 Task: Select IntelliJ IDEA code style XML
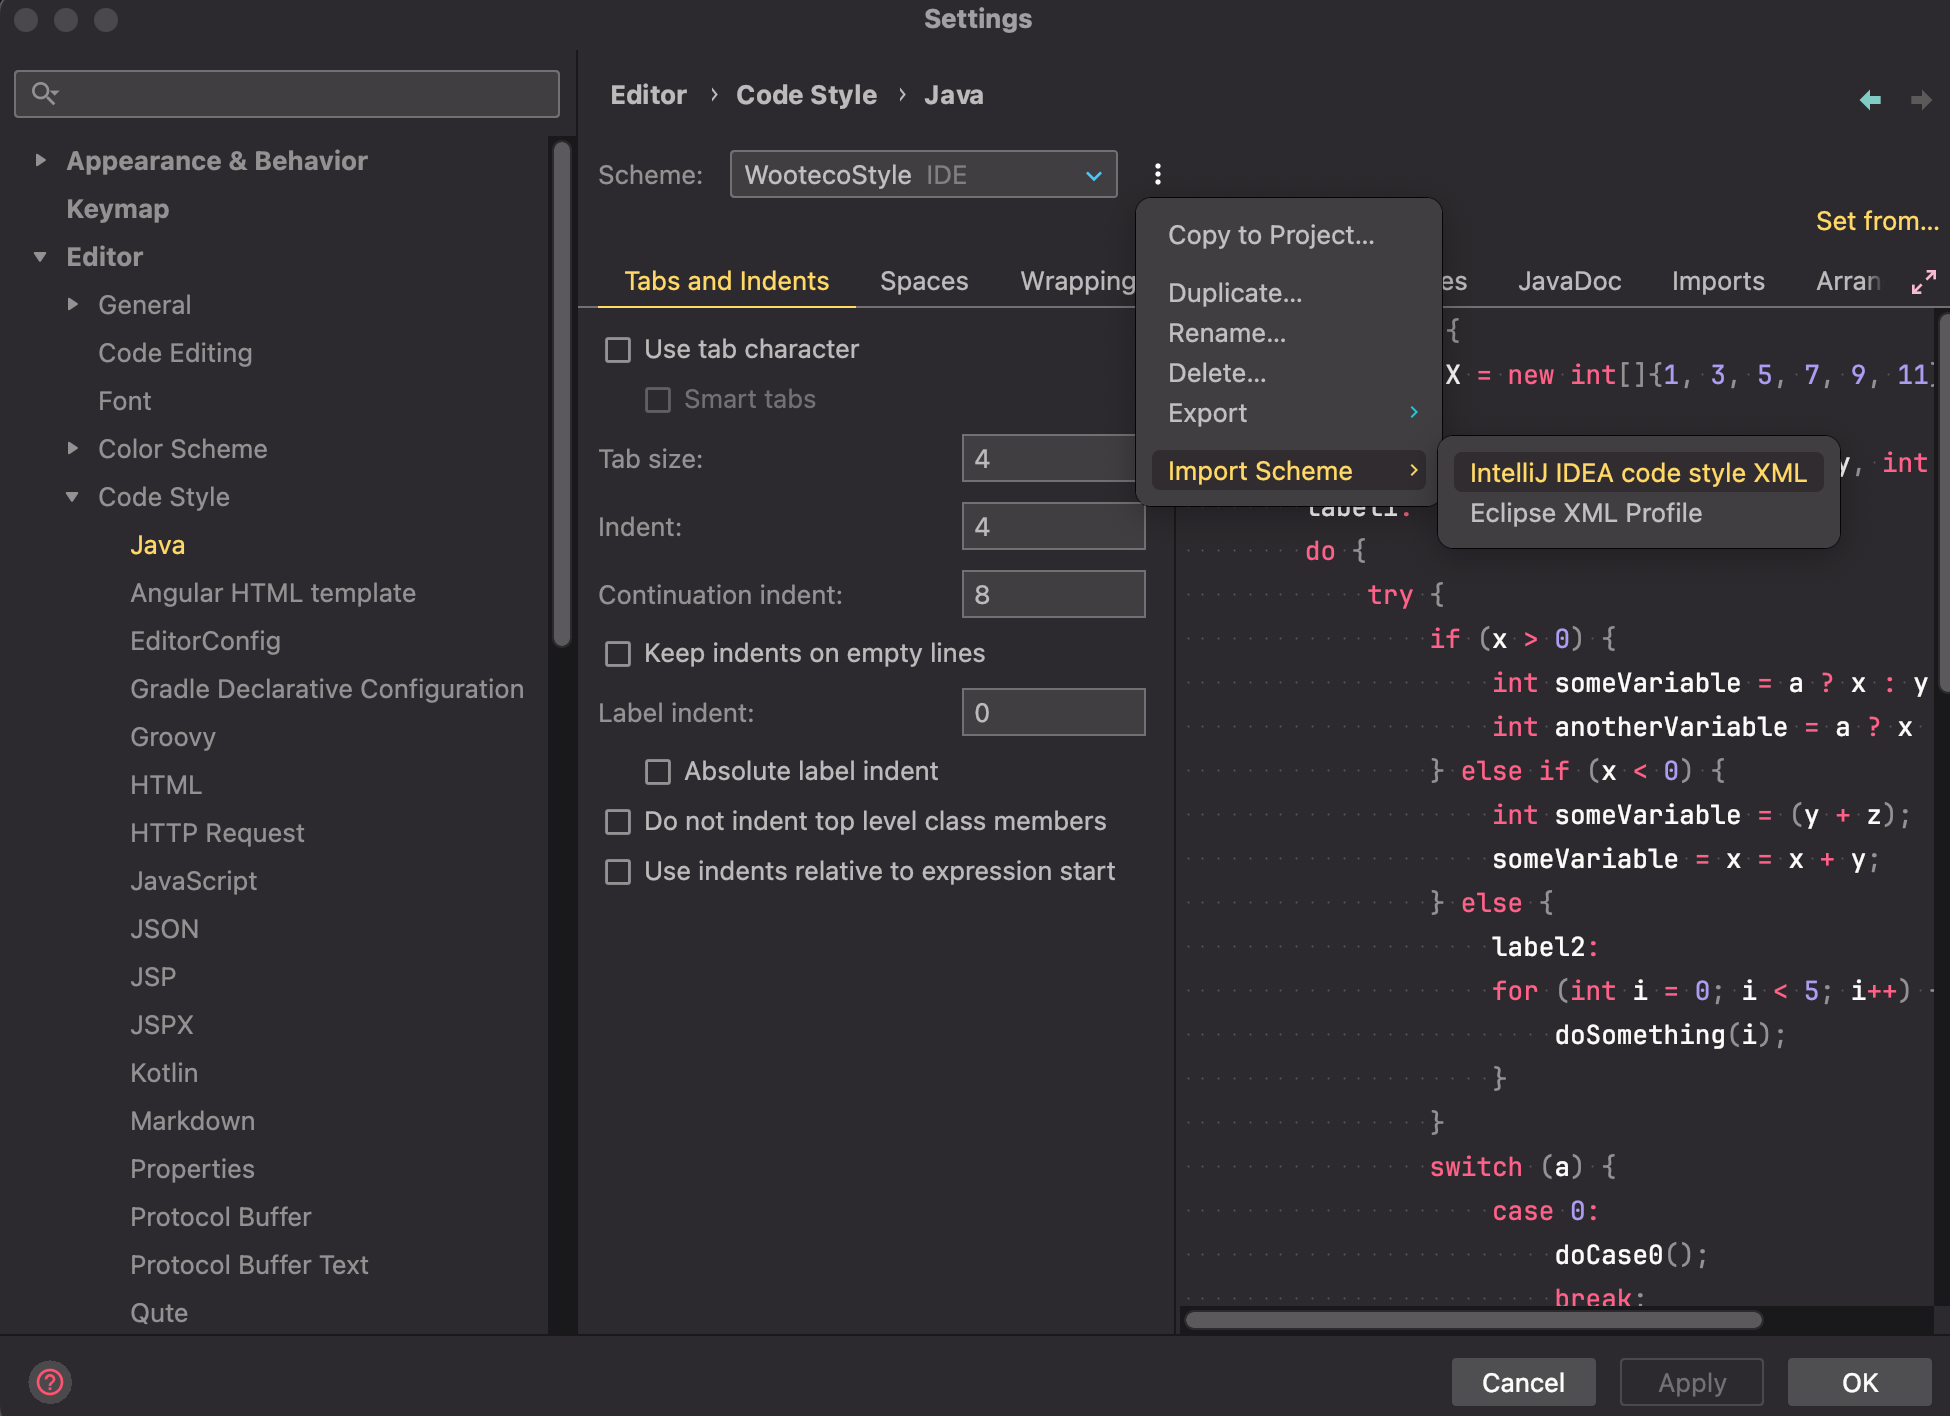(x=1637, y=473)
